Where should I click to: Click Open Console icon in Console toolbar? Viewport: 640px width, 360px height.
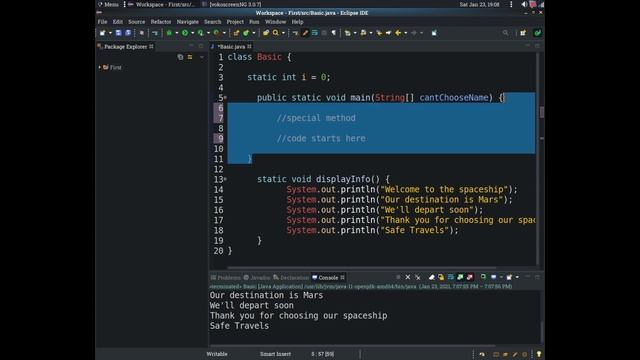[509, 277]
